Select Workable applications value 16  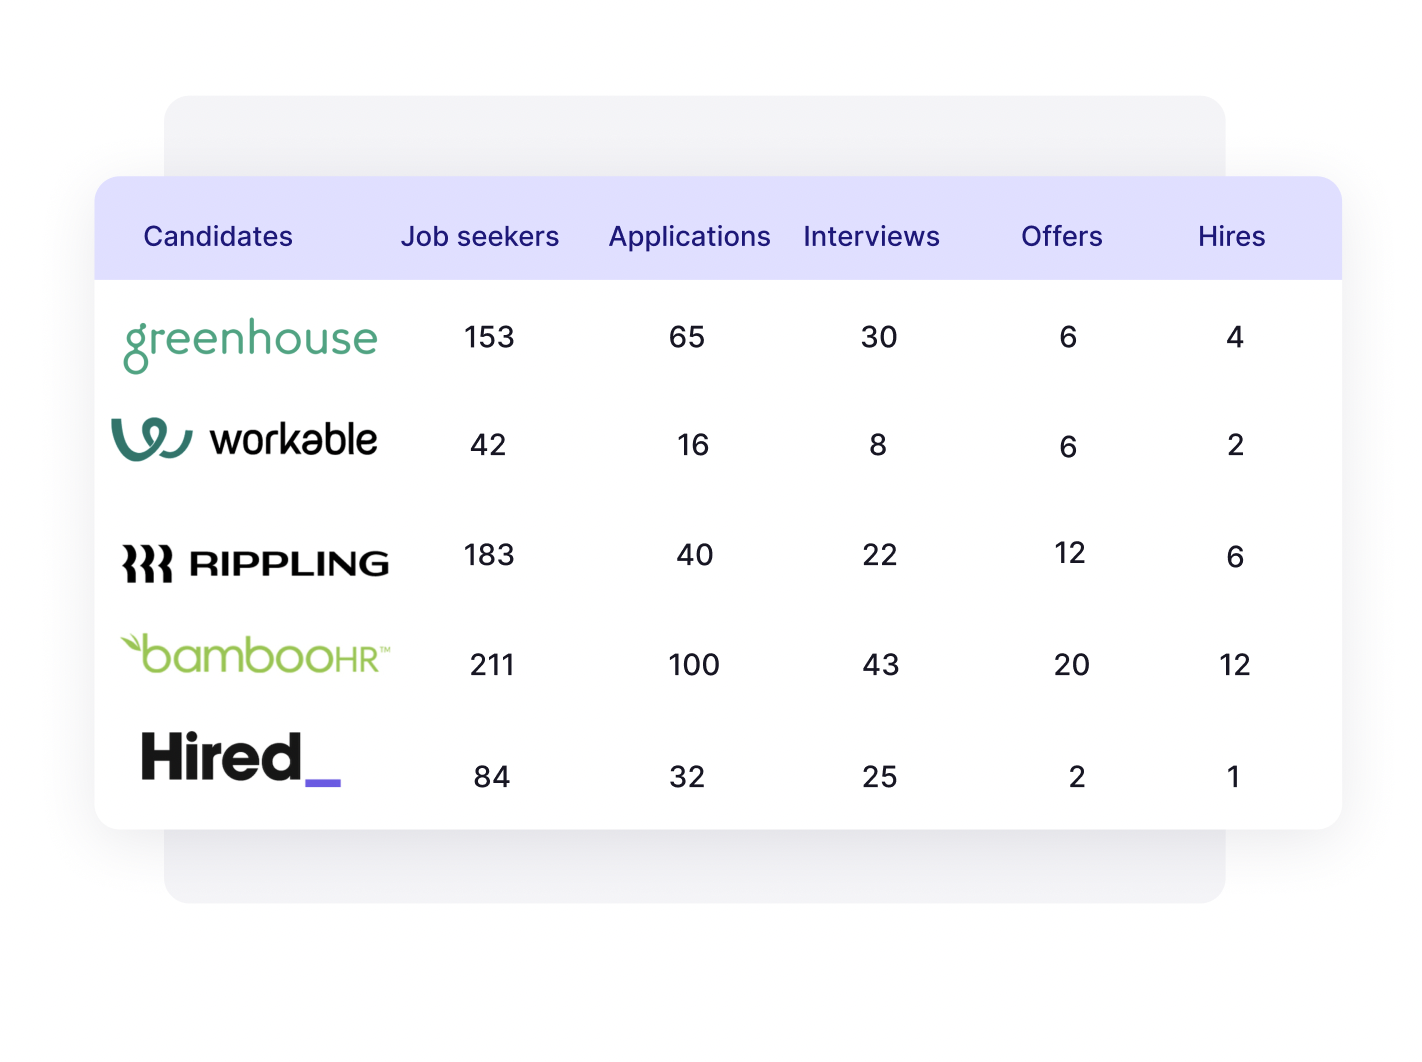(693, 445)
